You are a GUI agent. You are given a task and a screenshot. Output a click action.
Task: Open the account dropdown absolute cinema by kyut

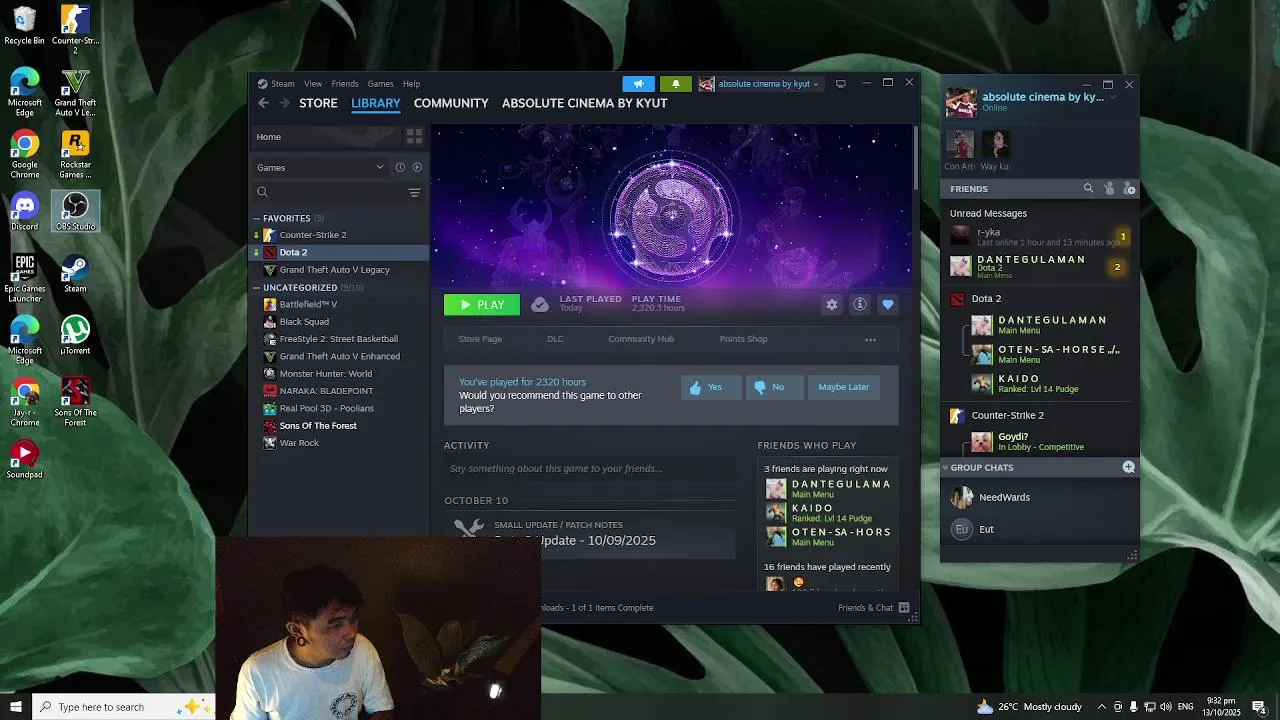[759, 84]
